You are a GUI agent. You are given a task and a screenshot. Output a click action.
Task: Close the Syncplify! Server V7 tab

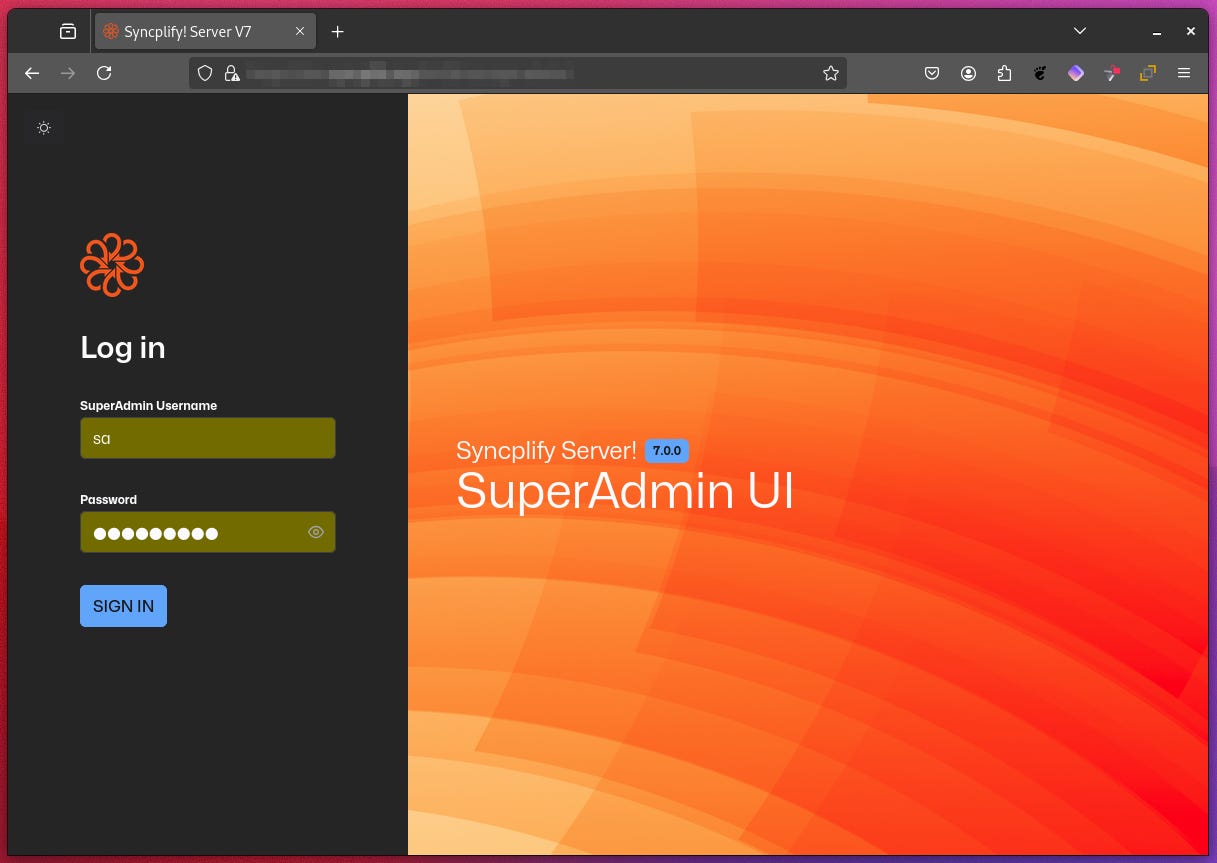pos(300,32)
